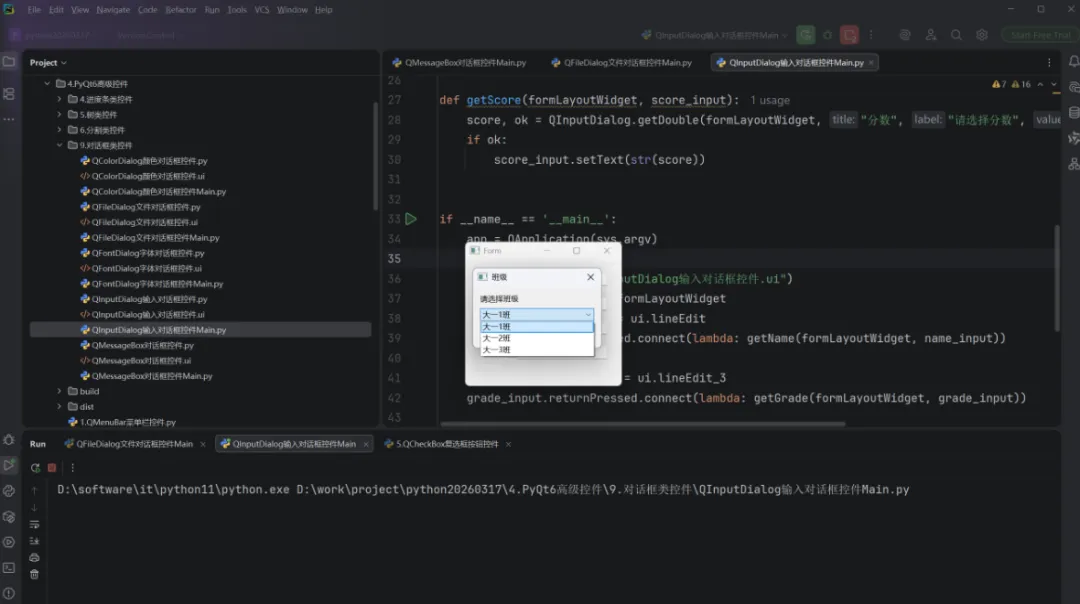Rerun the QInputDialog script in Run panel
The height and width of the screenshot is (604, 1080).
[x=35, y=468]
